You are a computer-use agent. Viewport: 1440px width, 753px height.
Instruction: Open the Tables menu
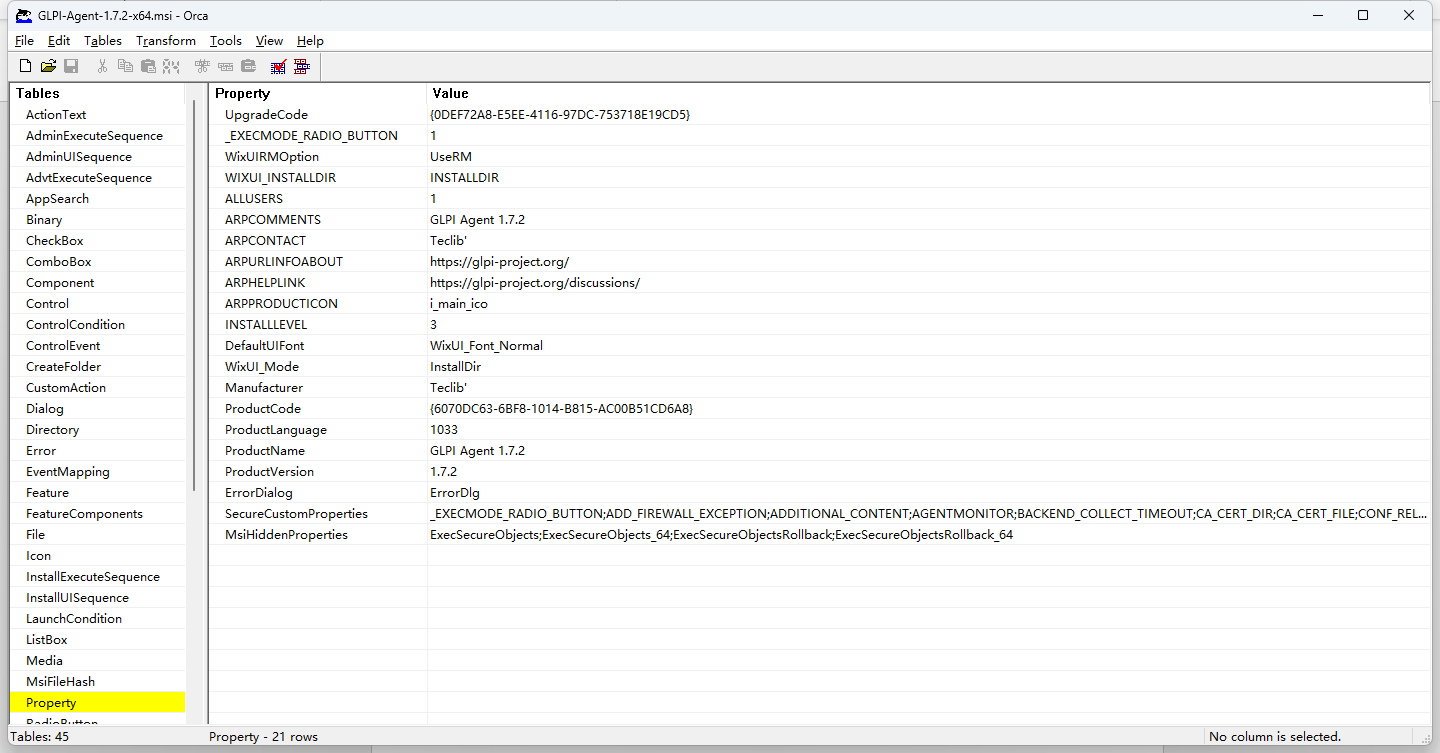(x=102, y=41)
